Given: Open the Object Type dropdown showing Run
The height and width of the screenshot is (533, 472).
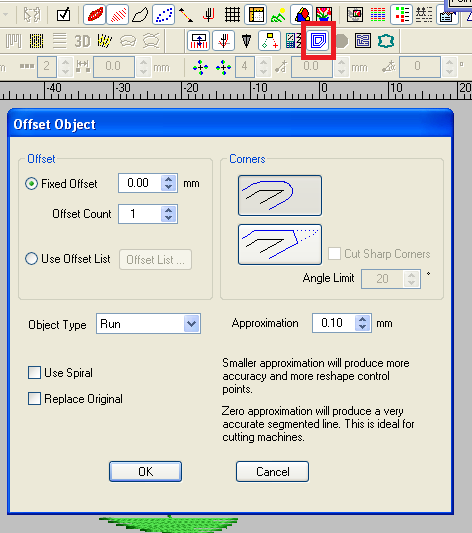Looking at the screenshot, I should tap(148, 324).
